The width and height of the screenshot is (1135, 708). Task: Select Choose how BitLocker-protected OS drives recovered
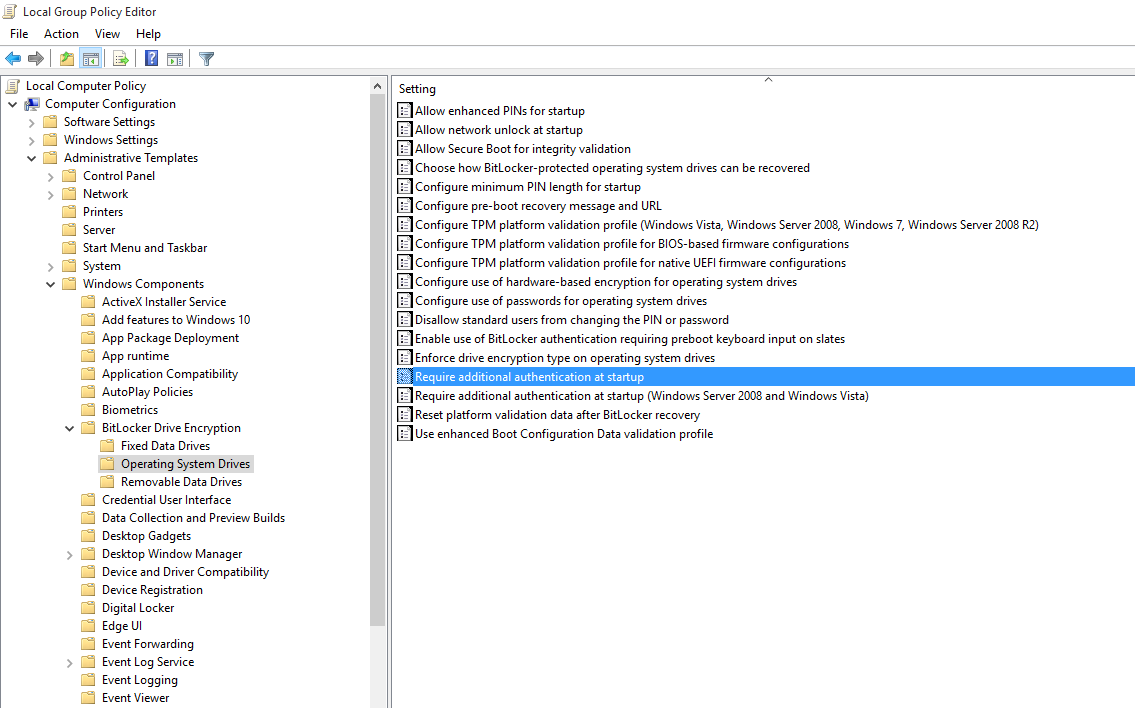[612, 168]
